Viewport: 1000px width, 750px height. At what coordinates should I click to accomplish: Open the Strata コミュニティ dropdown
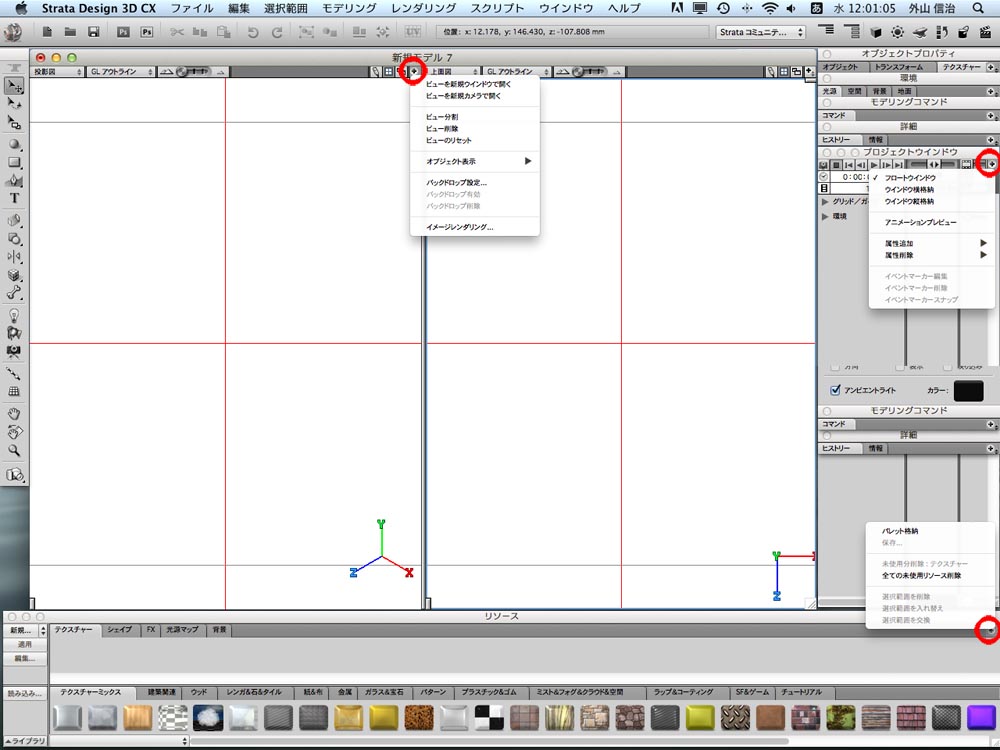(760, 32)
